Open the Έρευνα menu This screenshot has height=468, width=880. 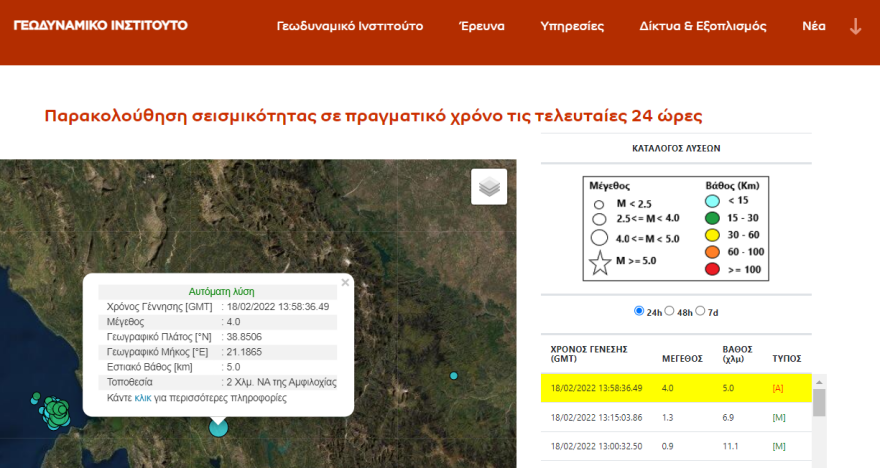pos(481,26)
